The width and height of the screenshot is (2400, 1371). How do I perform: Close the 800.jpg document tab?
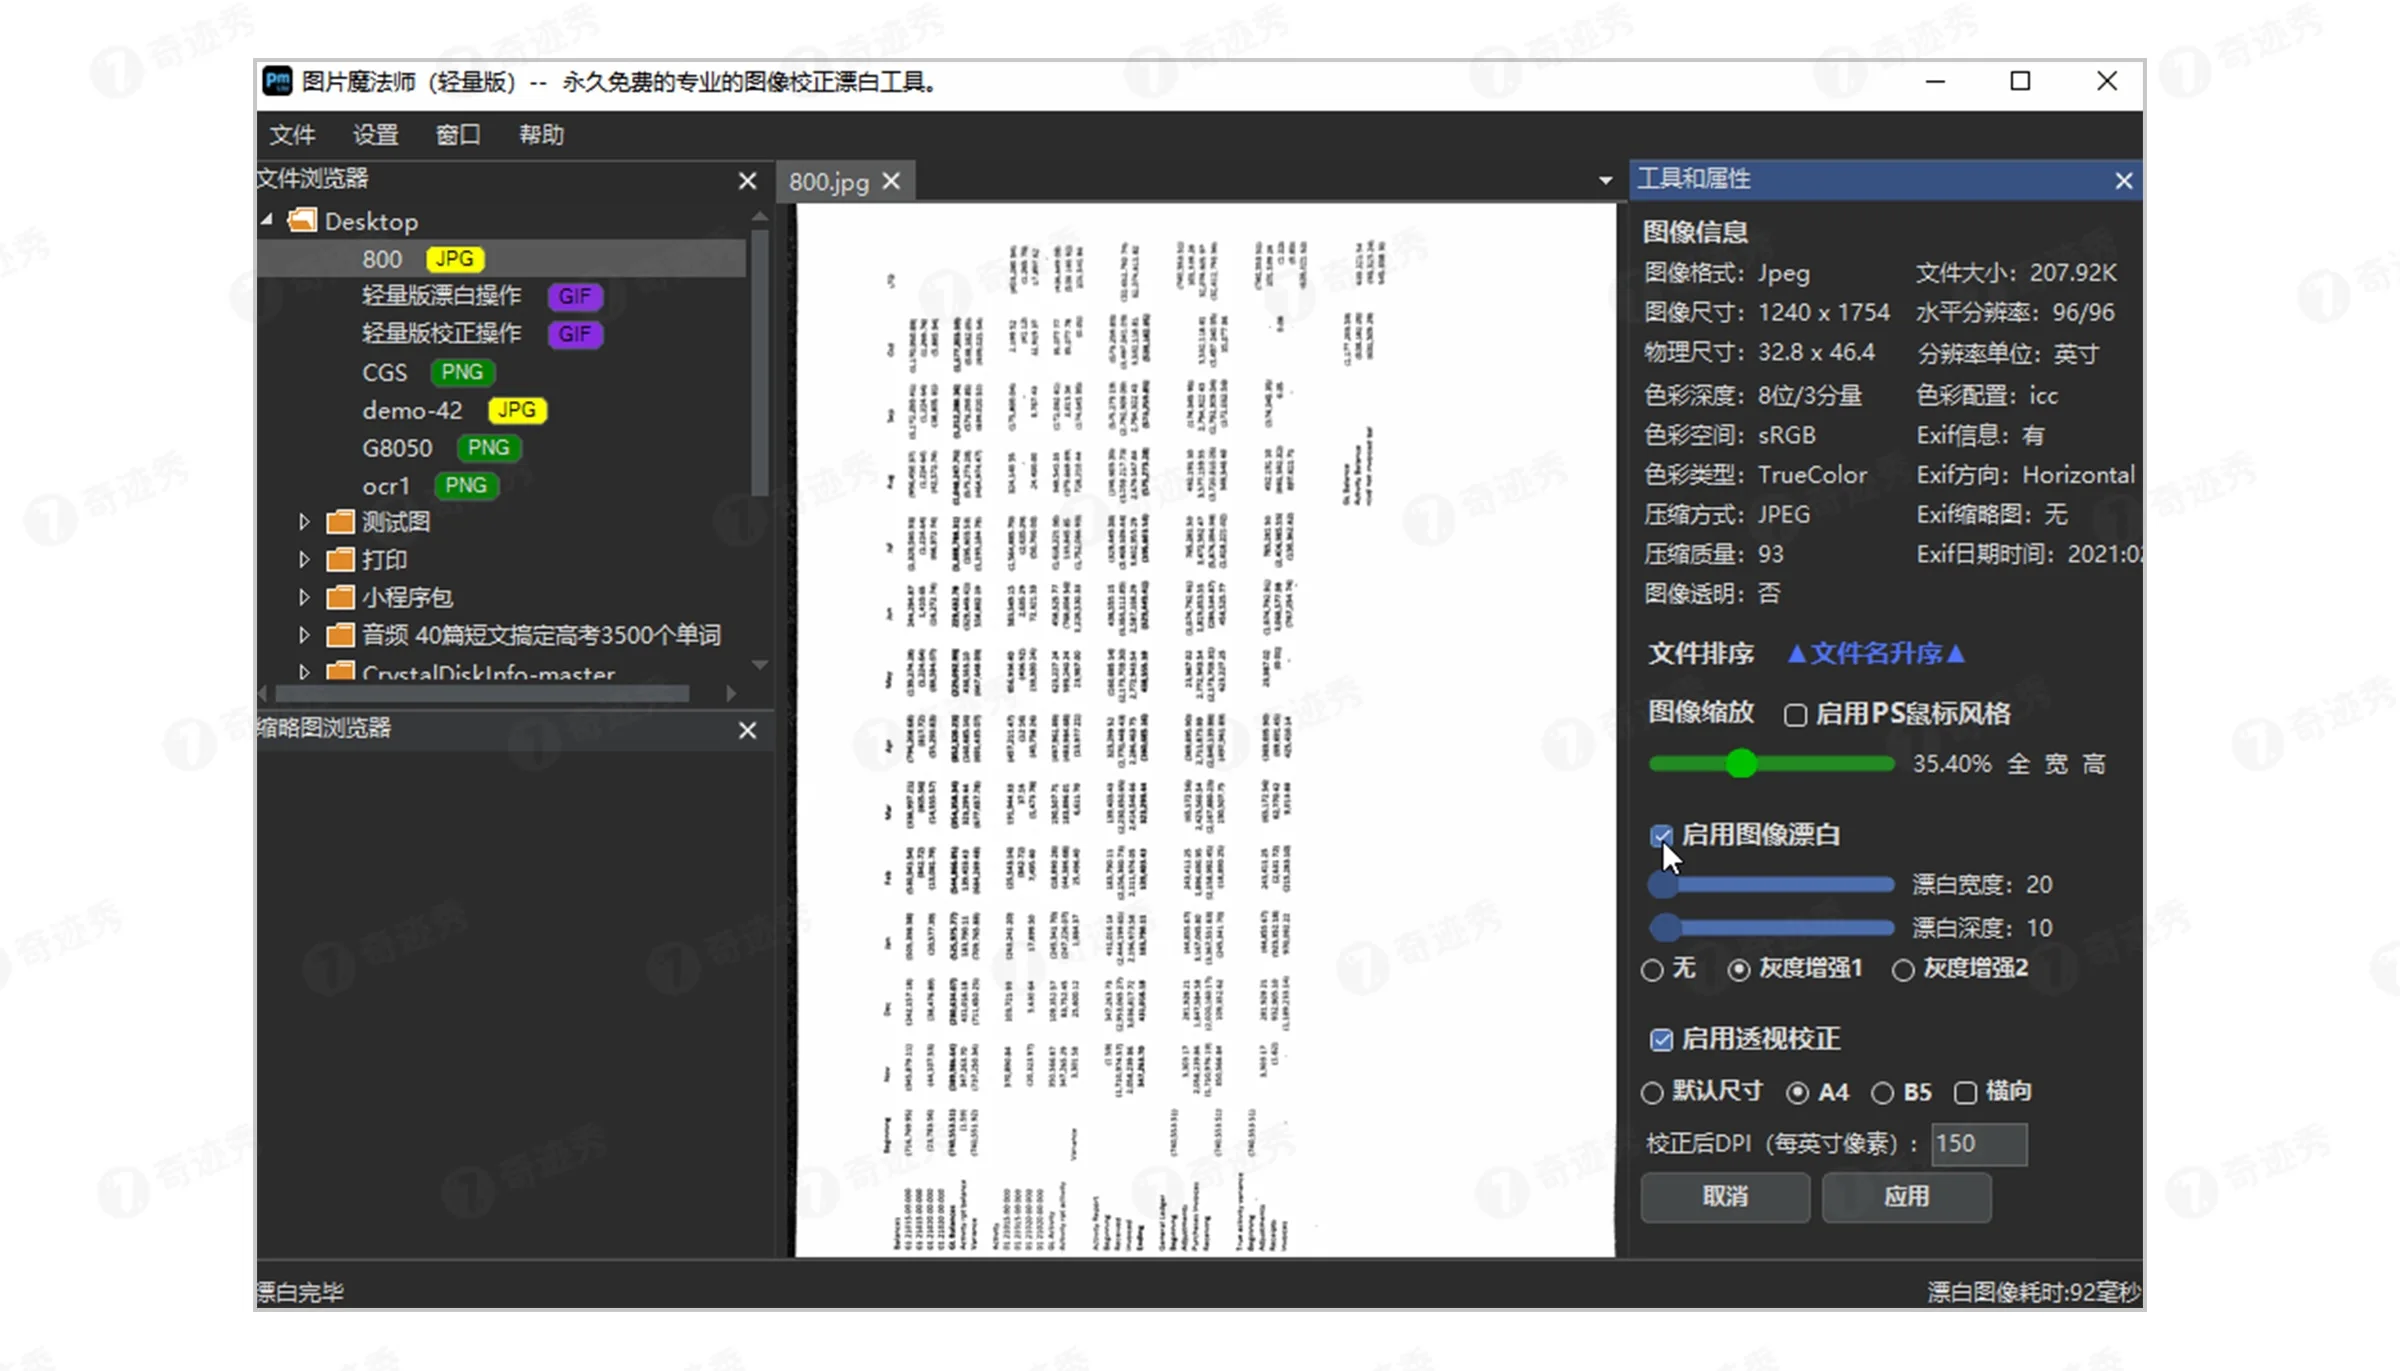(891, 181)
